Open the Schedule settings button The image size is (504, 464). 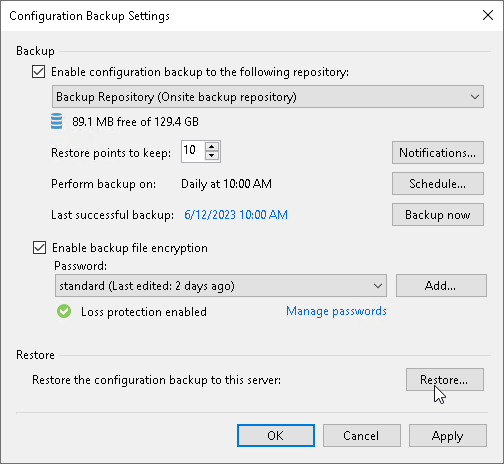(x=438, y=184)
